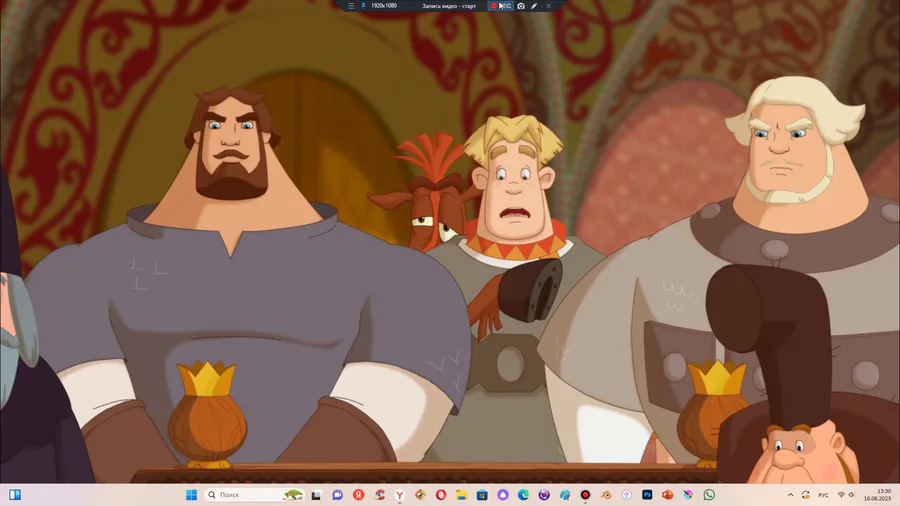Open Task View from the taskbar

click(x=316, y=495)
